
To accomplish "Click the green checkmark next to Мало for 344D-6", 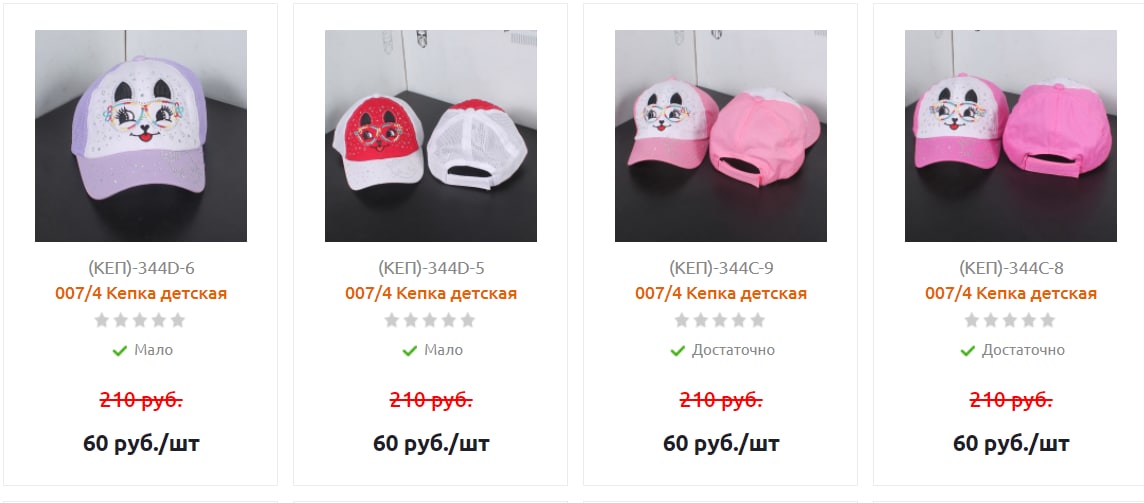I will pos(120,350).
